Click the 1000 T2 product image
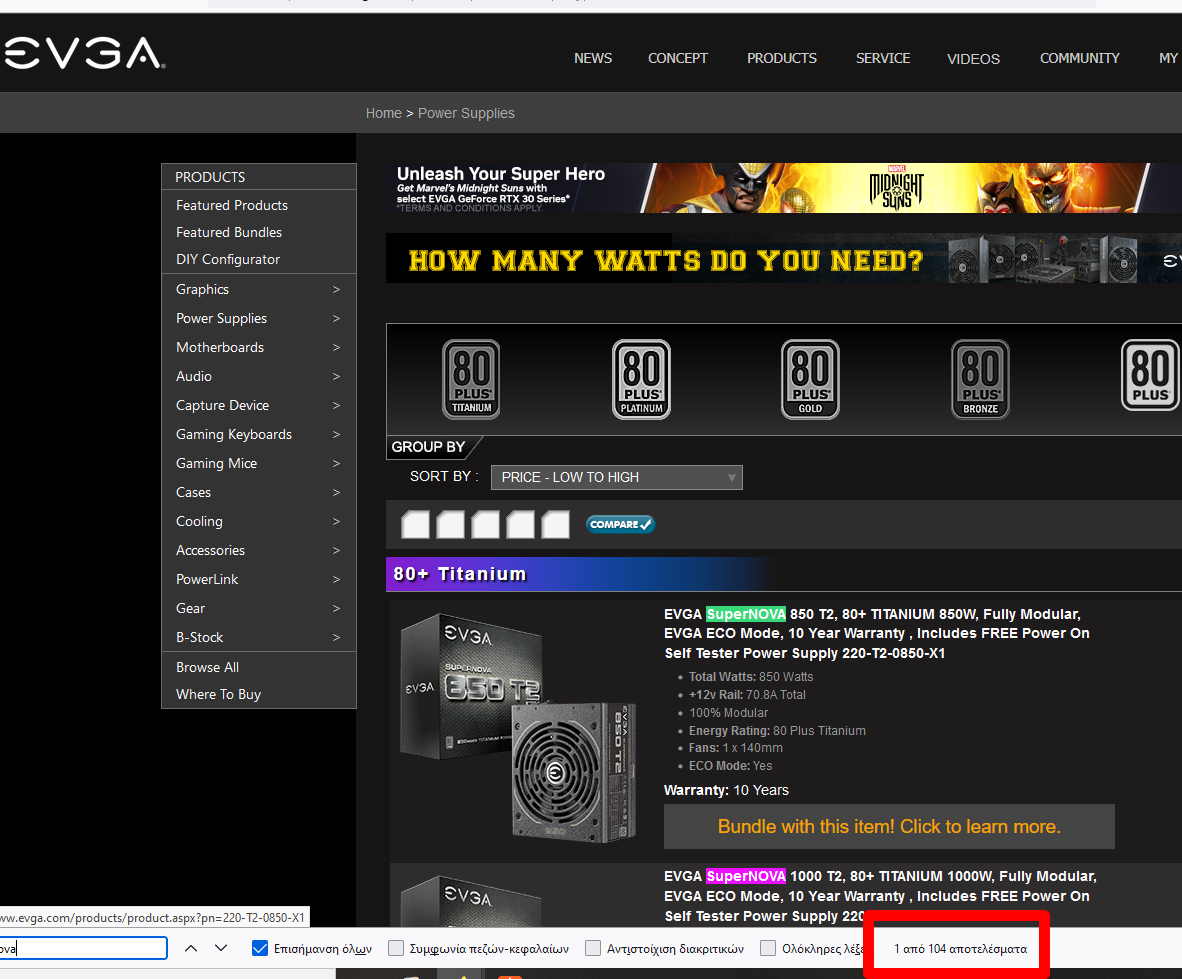The height and width of the screenshot is (979, 1182). pos(470,901)
